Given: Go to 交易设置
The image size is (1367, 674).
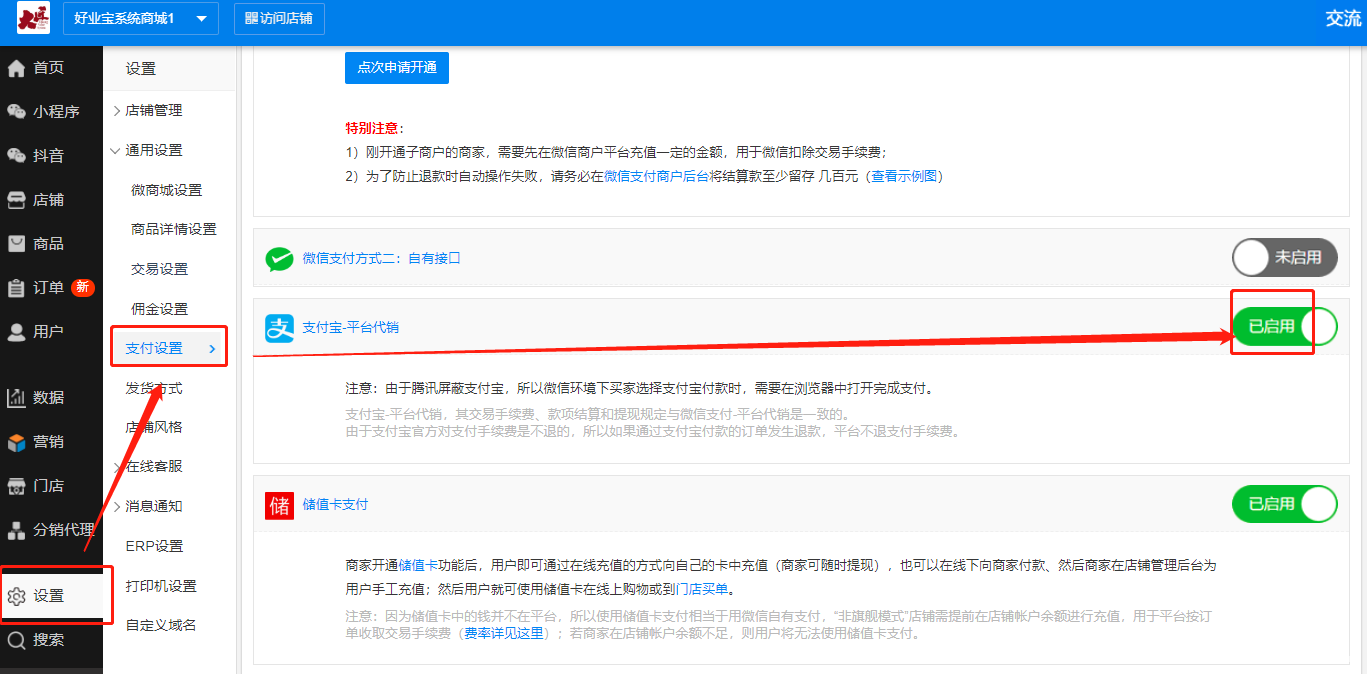Looking at the screenshot, I should coord(159,269).
